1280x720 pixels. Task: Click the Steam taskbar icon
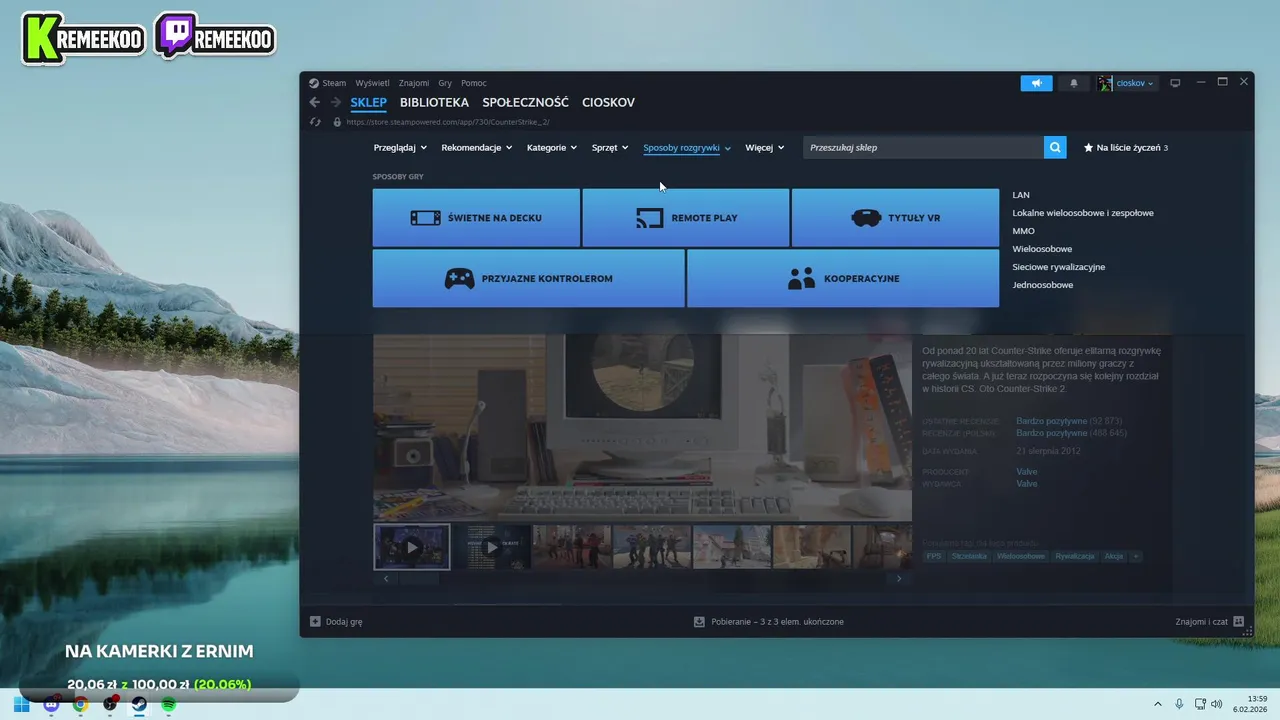pos(139,704)
